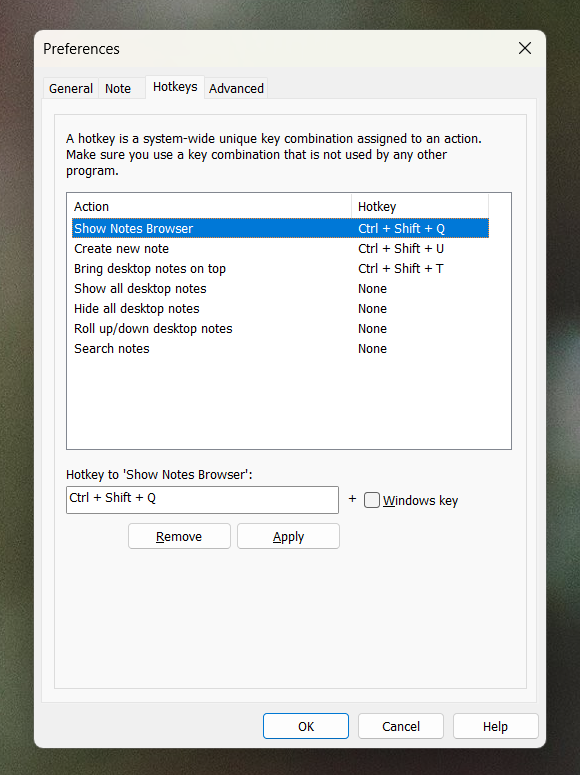Screen dimensions: 580x775
Task: Select Show all desktop notes row
Action: coord(280,289)
